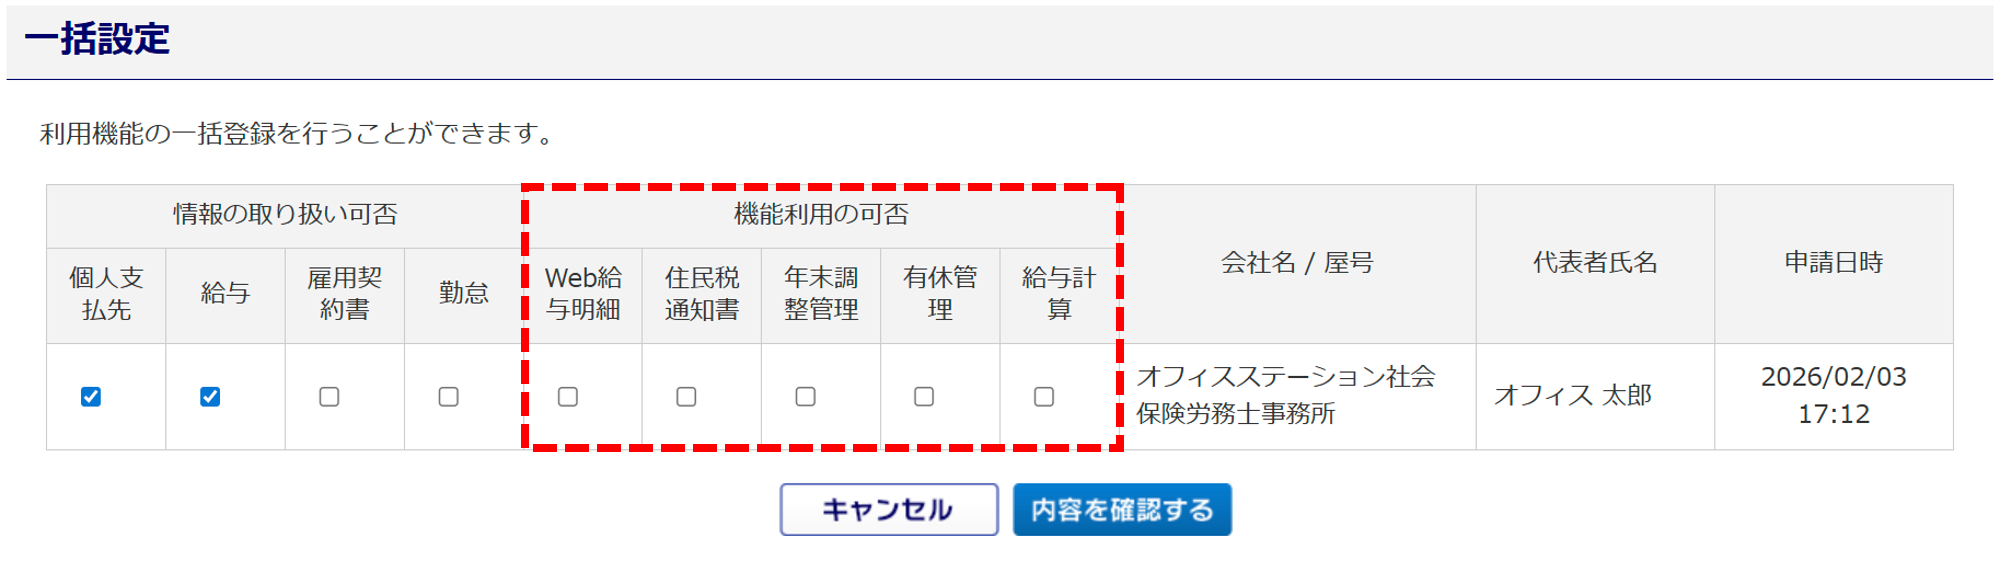
Task: Enable the Web給与明細 checkbox
Action: click(568, 397)
